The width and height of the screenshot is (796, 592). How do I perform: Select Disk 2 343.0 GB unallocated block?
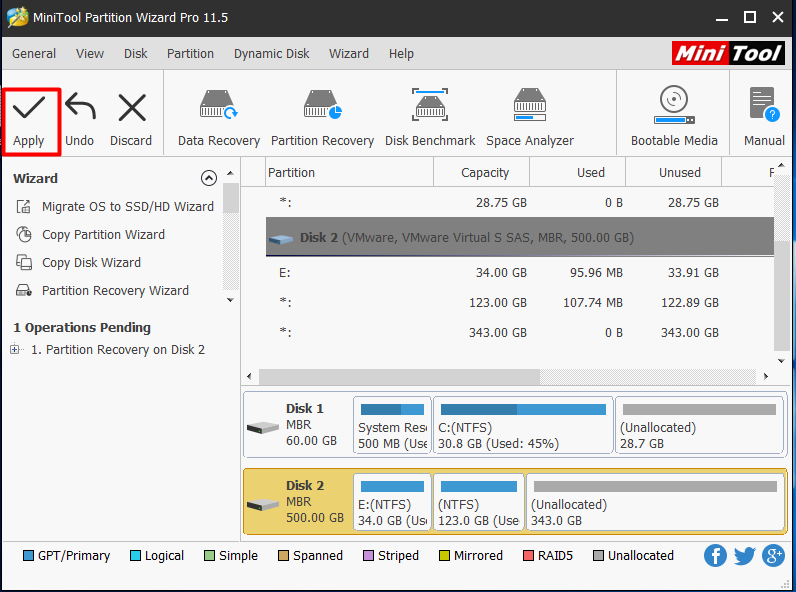[654, 503]
